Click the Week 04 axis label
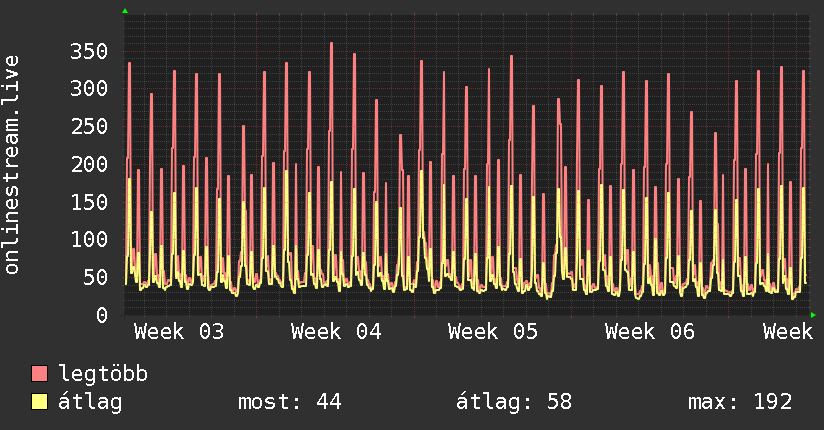 click(x=336, y=332)
